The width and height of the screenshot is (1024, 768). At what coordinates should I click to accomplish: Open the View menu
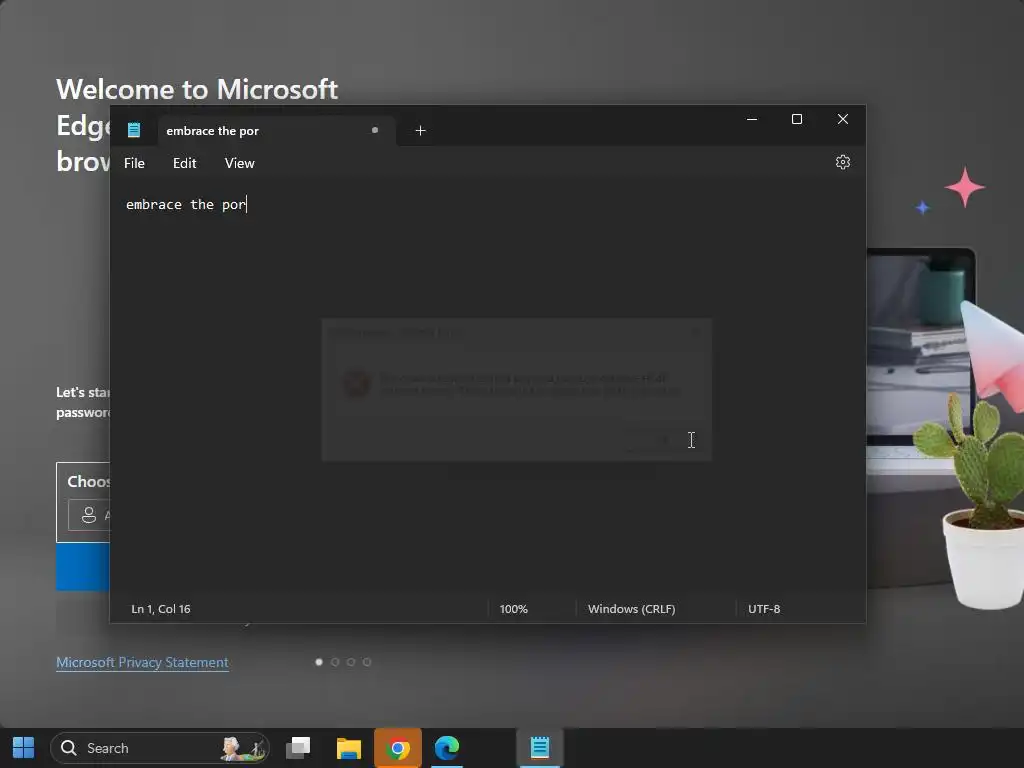[x=240, y=163]
